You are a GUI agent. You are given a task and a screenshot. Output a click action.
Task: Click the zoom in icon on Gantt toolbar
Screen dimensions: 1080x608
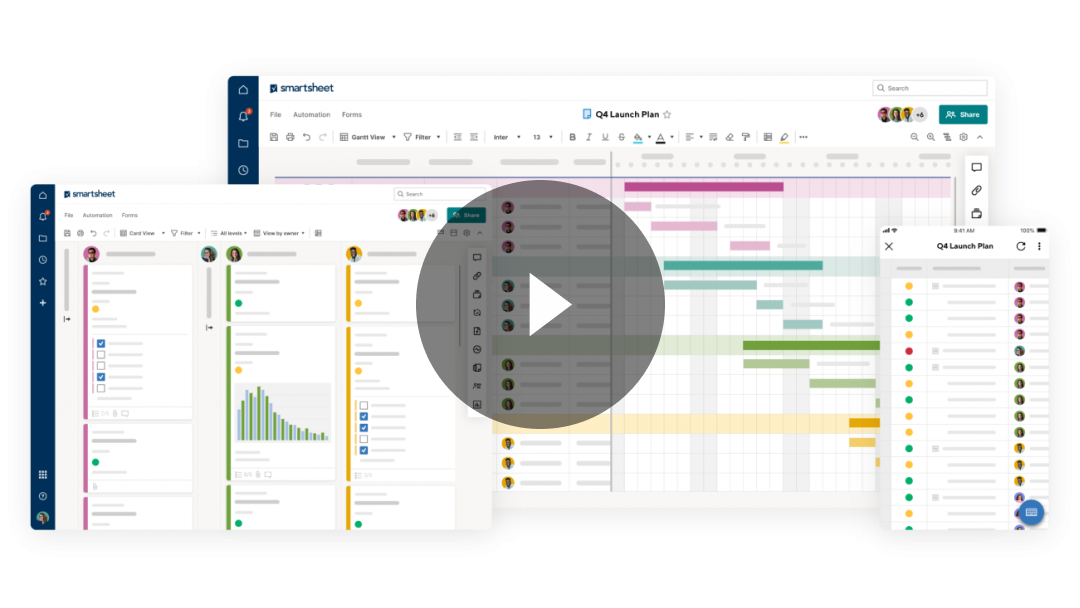point(931,137)
